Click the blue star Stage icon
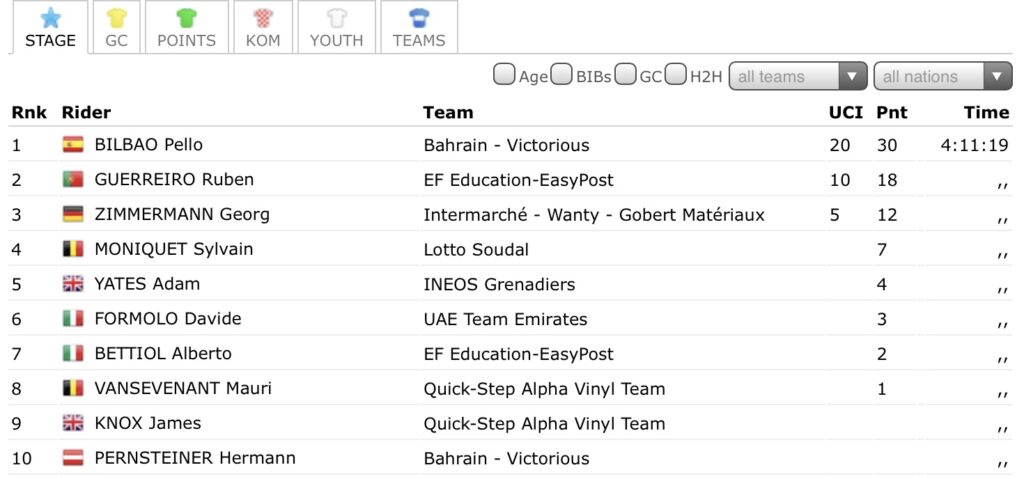Viewport: 1024px width, 479px height. point(50,18)
